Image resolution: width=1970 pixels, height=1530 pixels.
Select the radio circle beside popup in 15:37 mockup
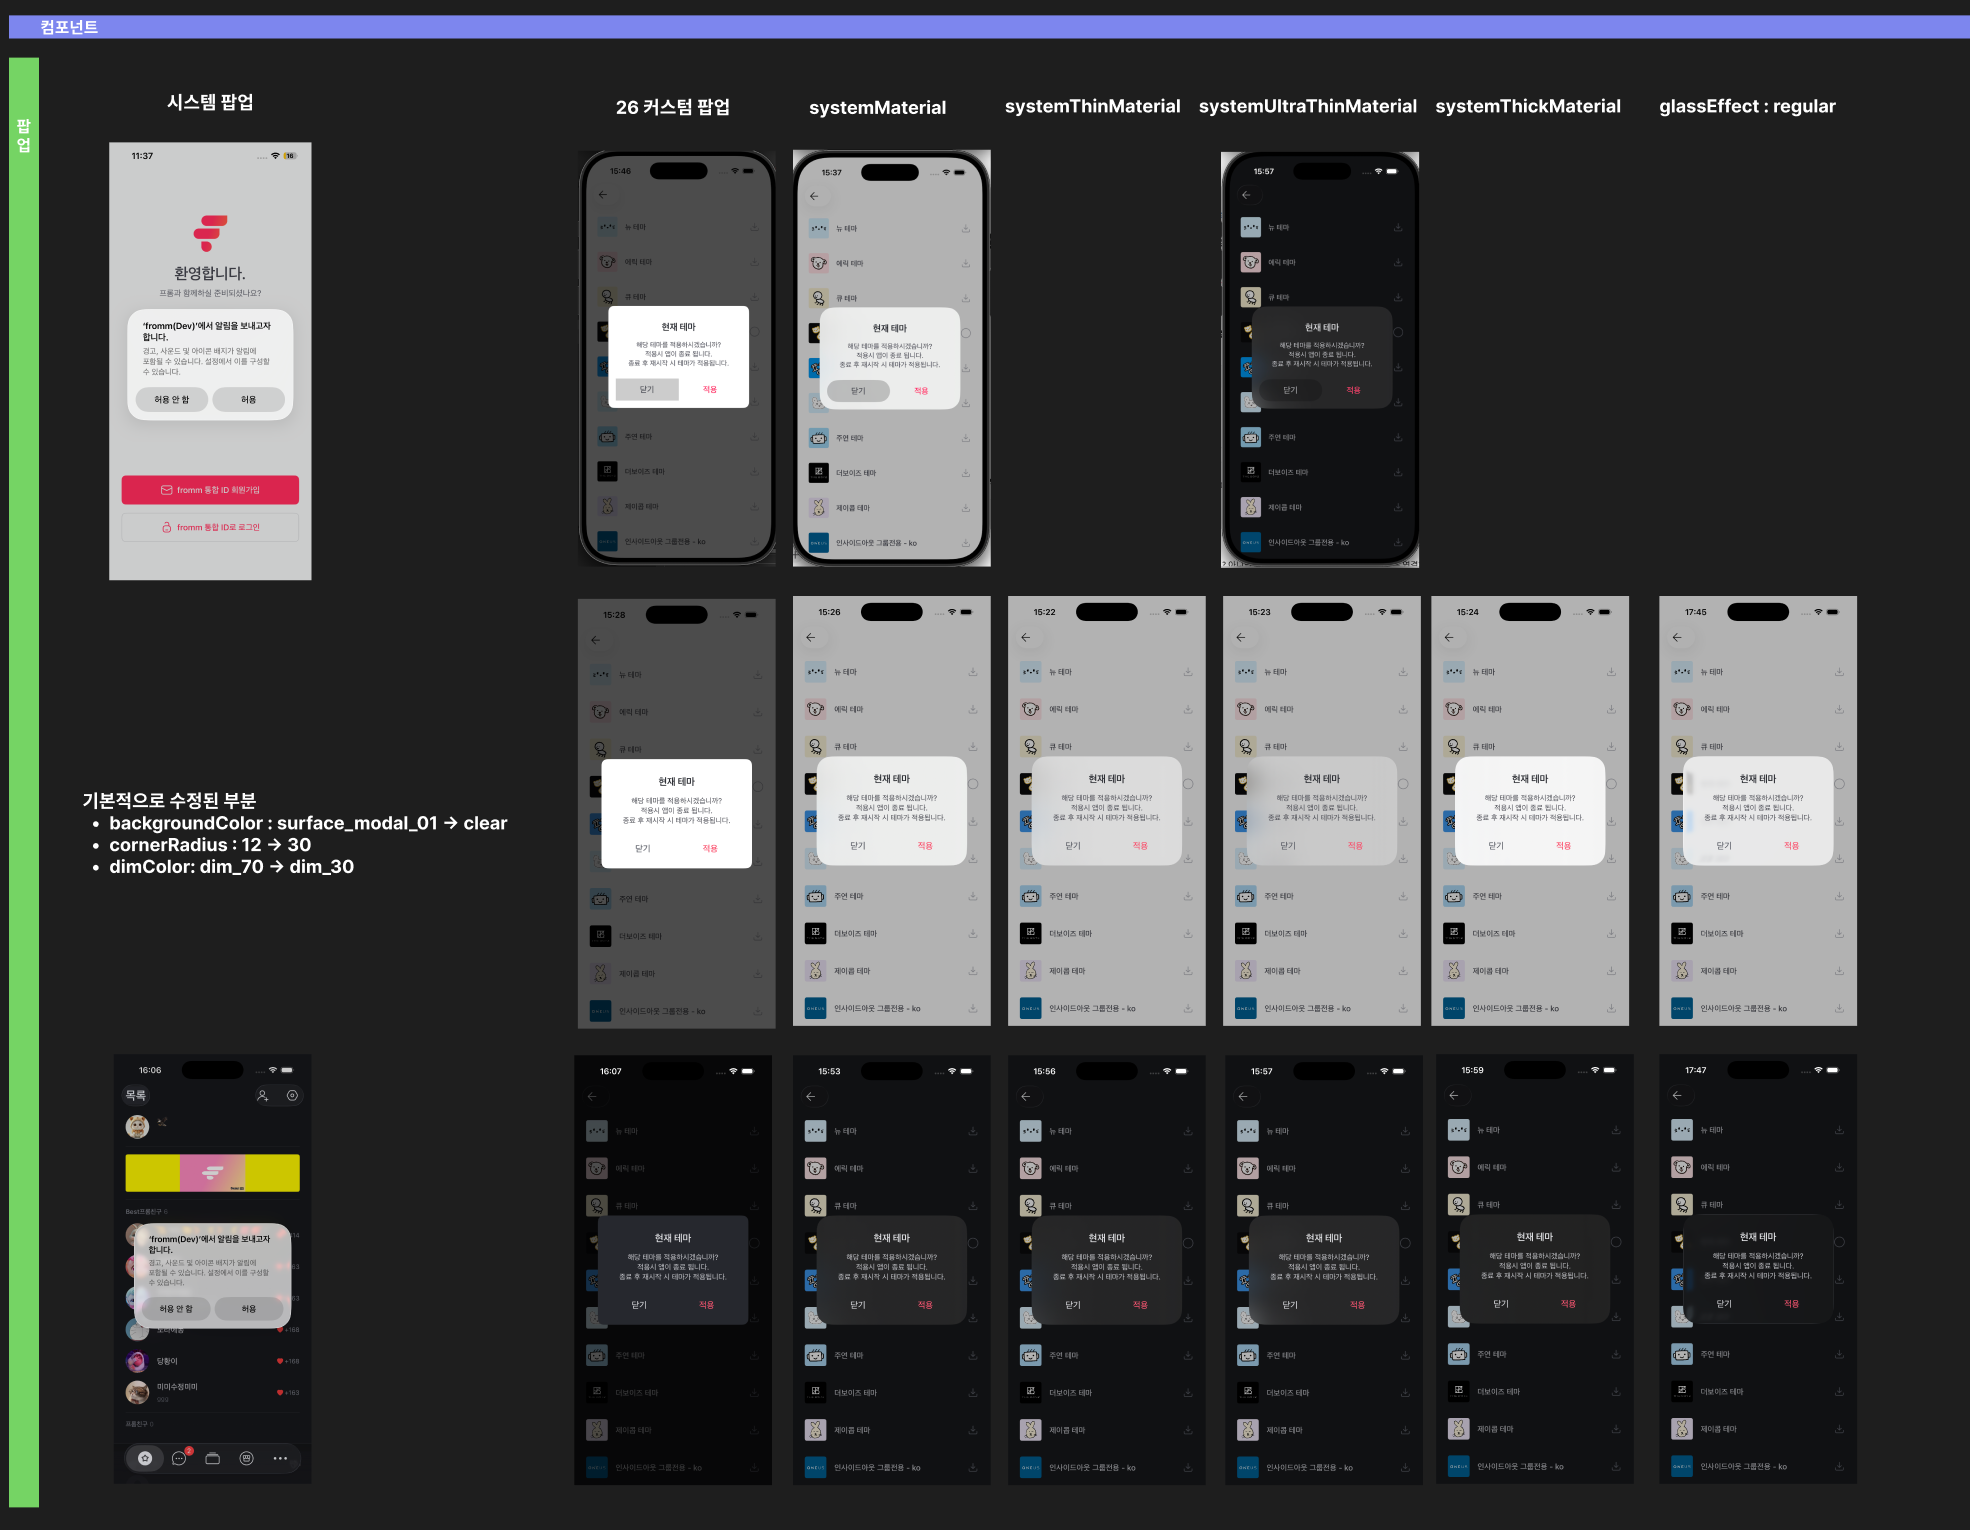point(966,333)
